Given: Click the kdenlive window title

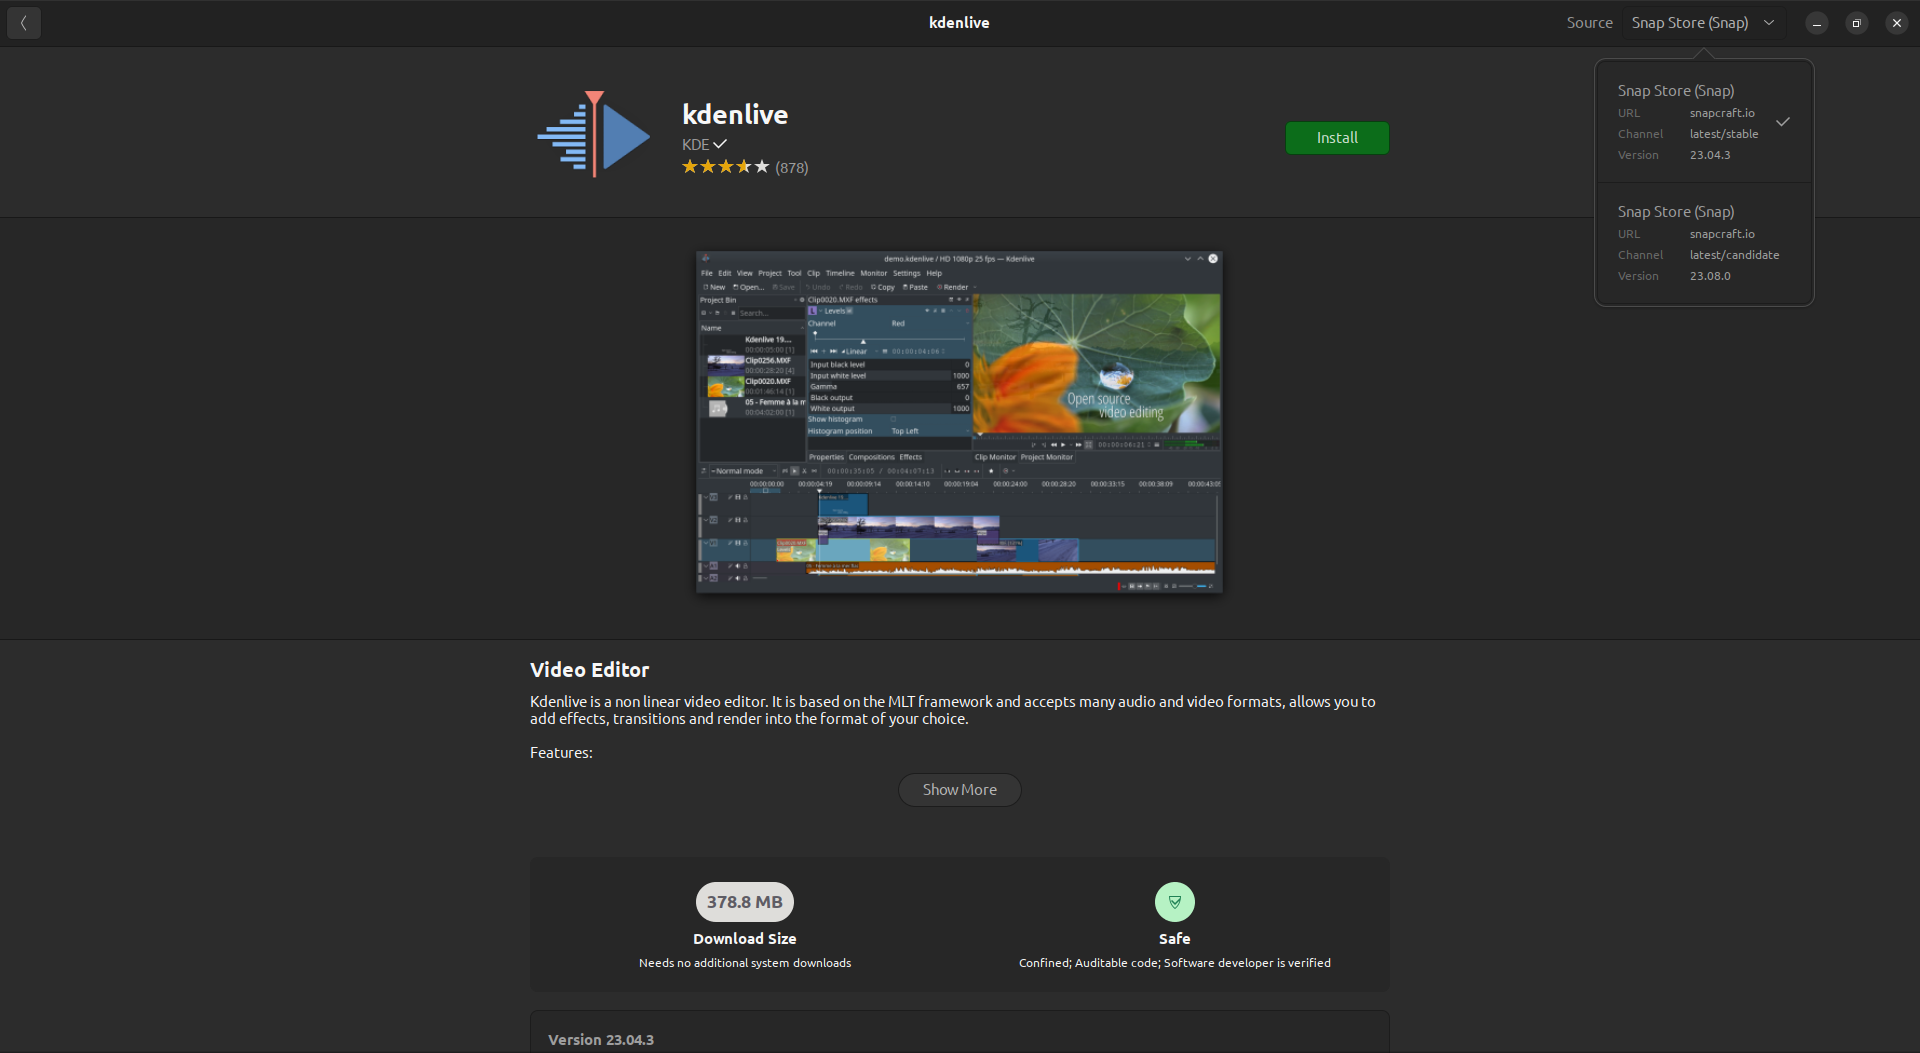Looking at the screenshot, I should (959, 23).
